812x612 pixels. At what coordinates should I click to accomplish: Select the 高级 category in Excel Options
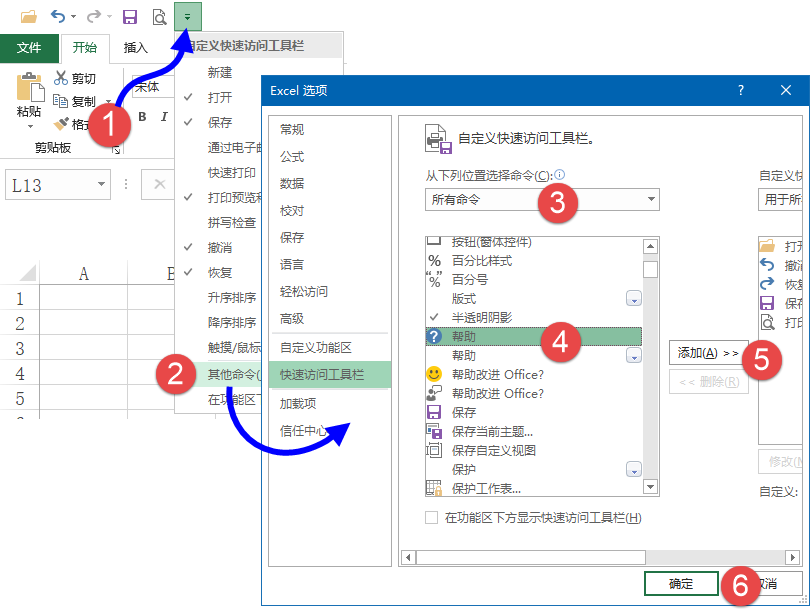[292, 318]
